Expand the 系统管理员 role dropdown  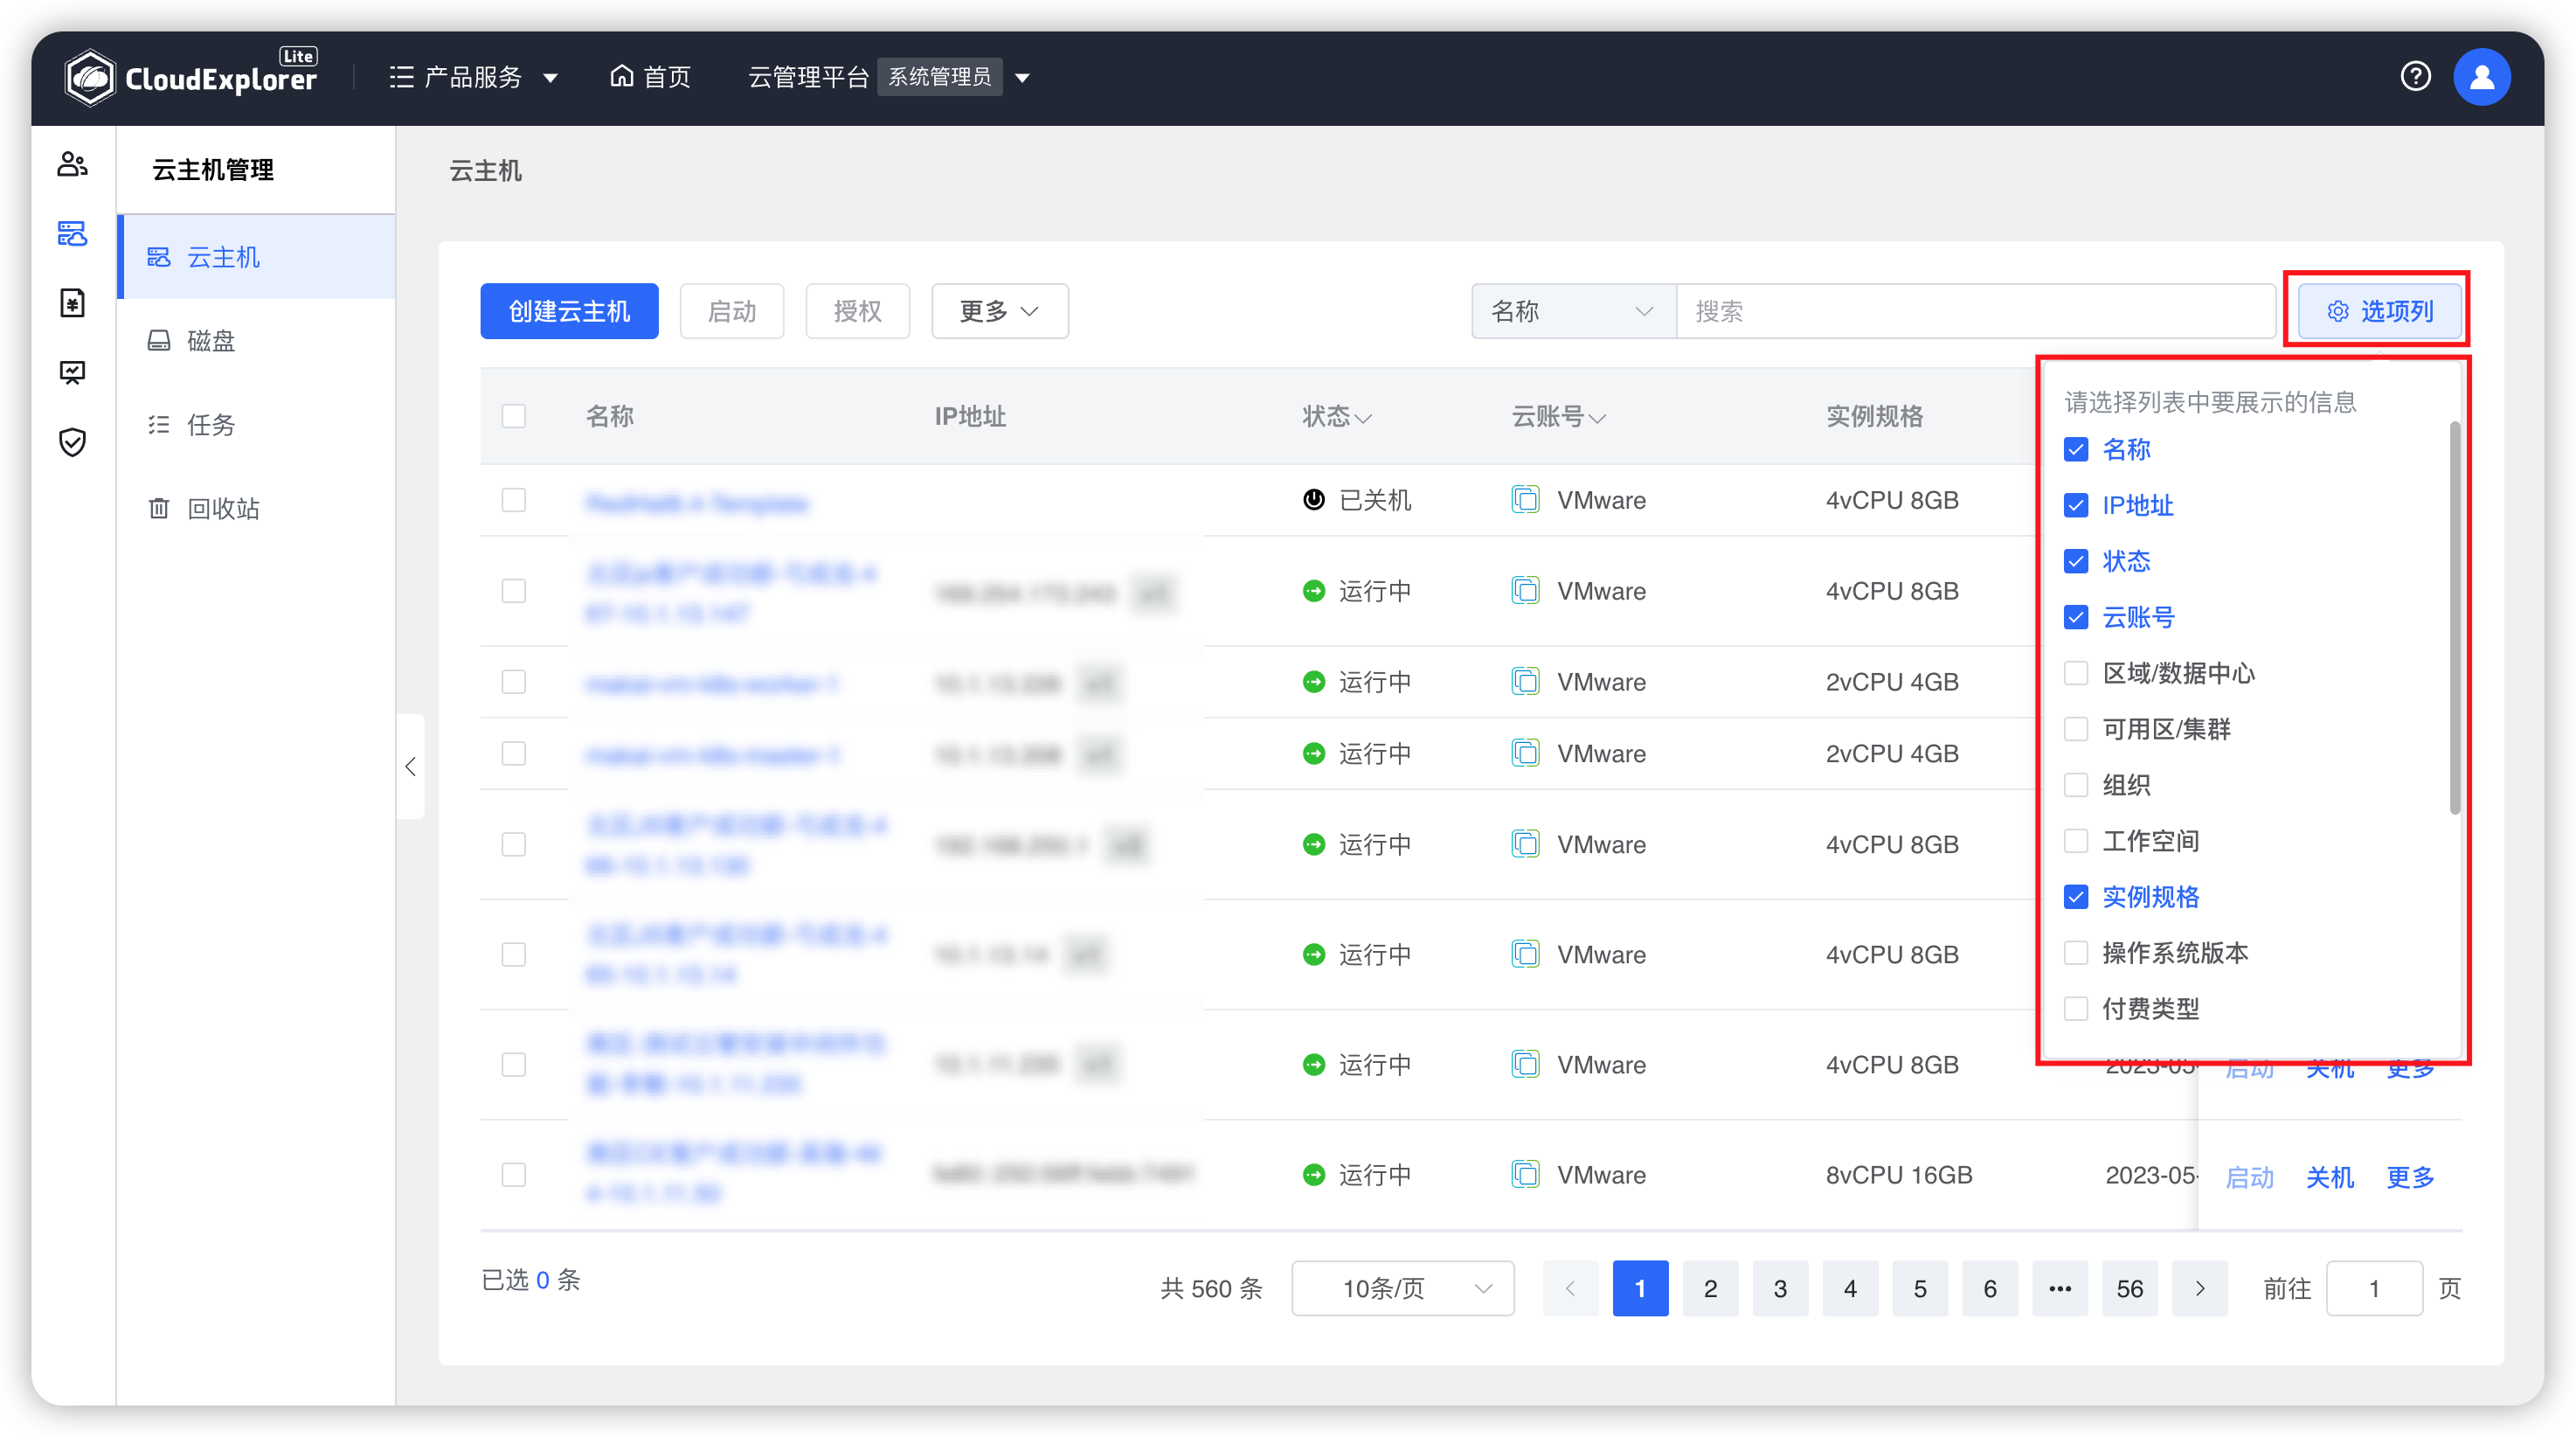point(1022,77)
